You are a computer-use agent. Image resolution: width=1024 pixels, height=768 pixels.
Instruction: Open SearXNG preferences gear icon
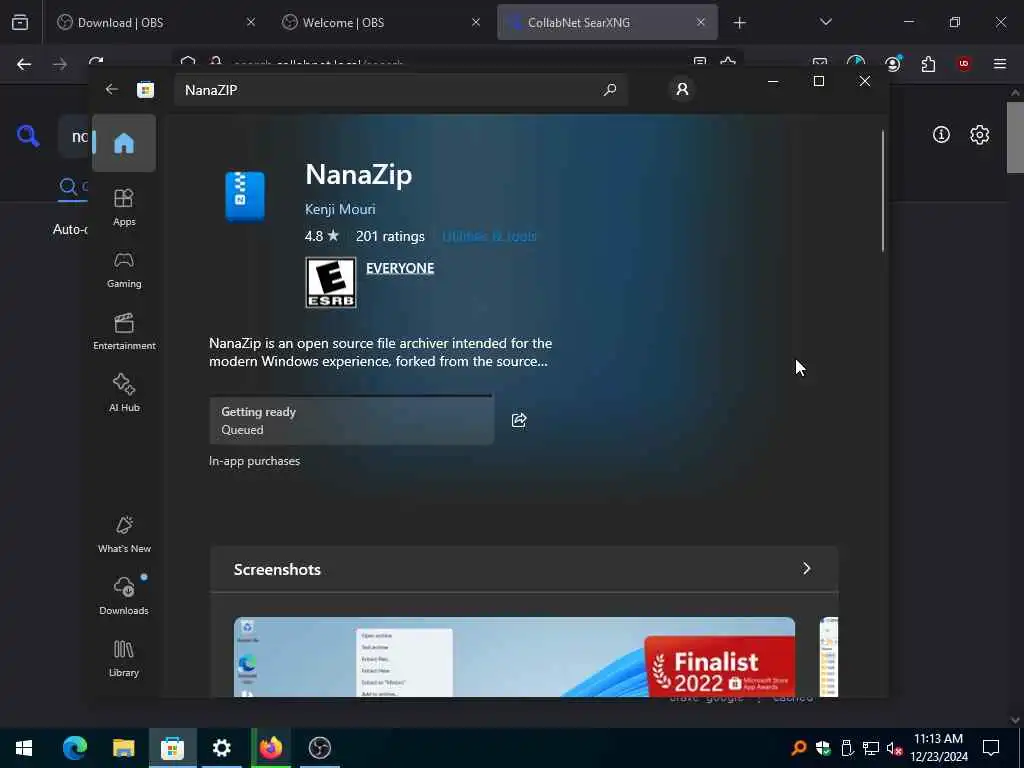pos(980,135)
